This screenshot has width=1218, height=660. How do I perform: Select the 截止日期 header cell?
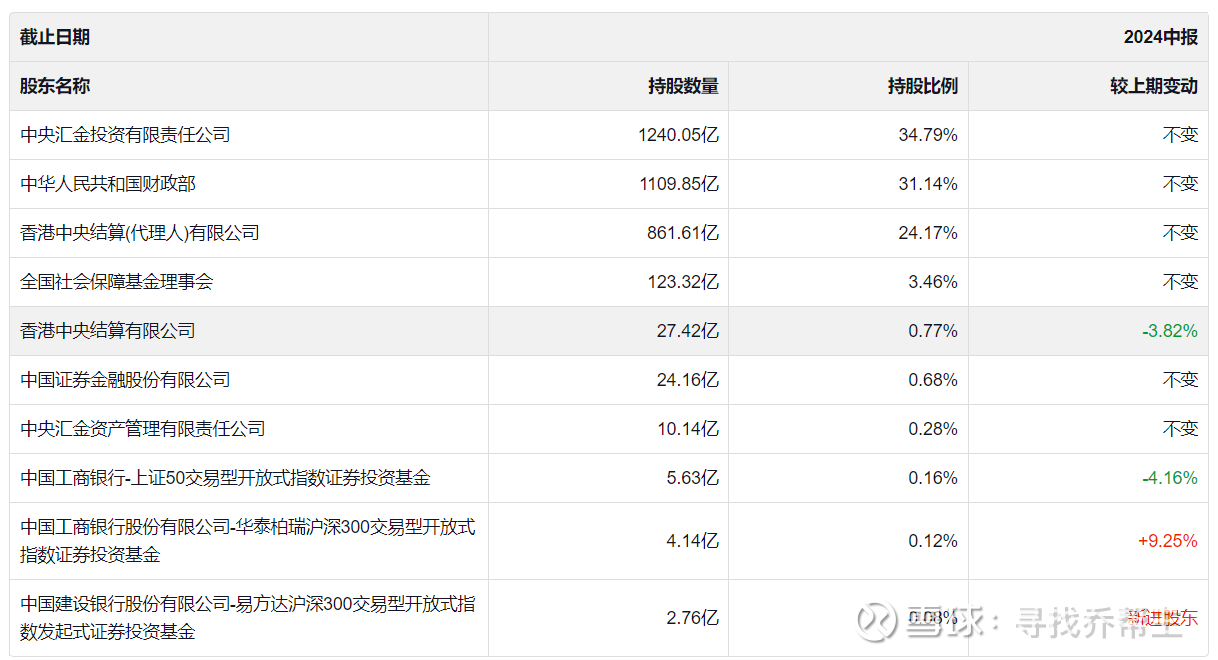click(55, 37)
